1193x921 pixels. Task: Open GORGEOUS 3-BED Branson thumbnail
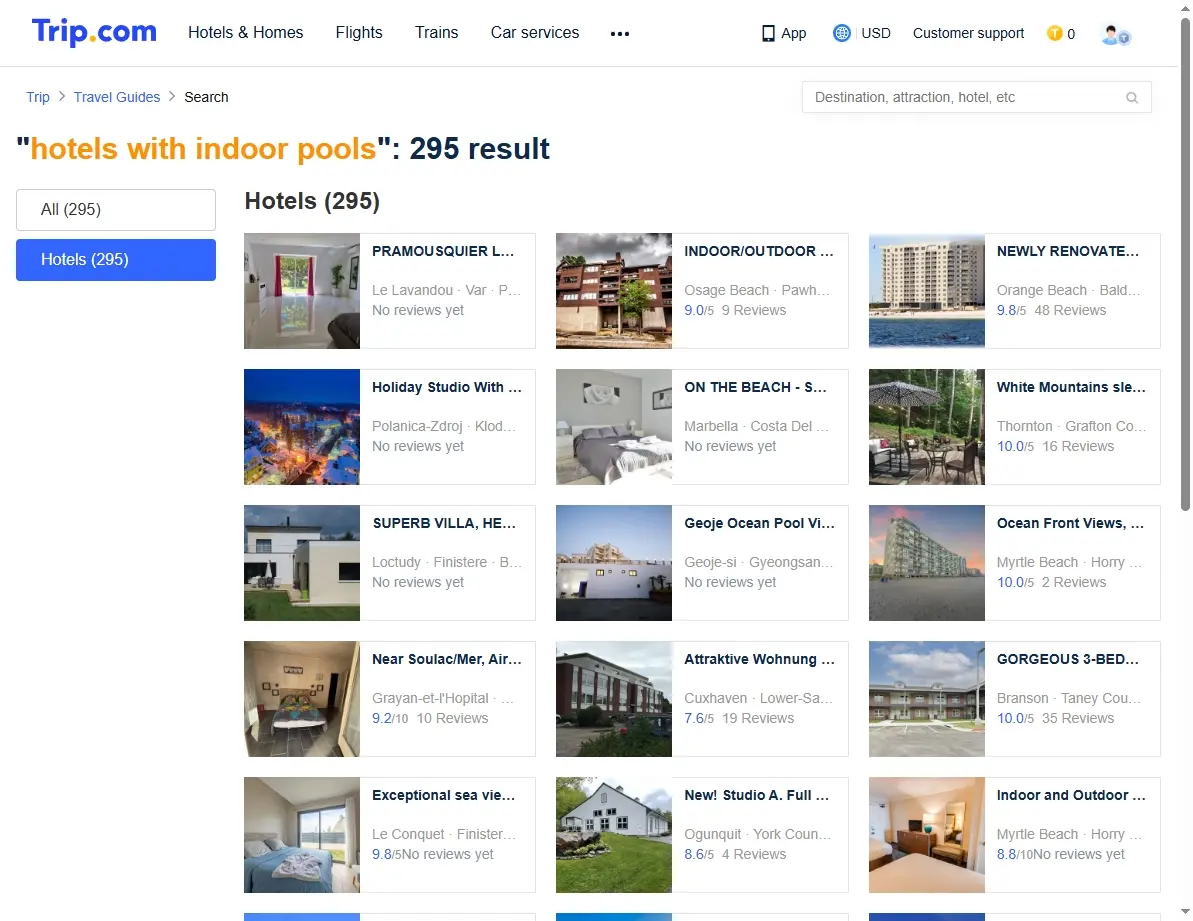927,700
